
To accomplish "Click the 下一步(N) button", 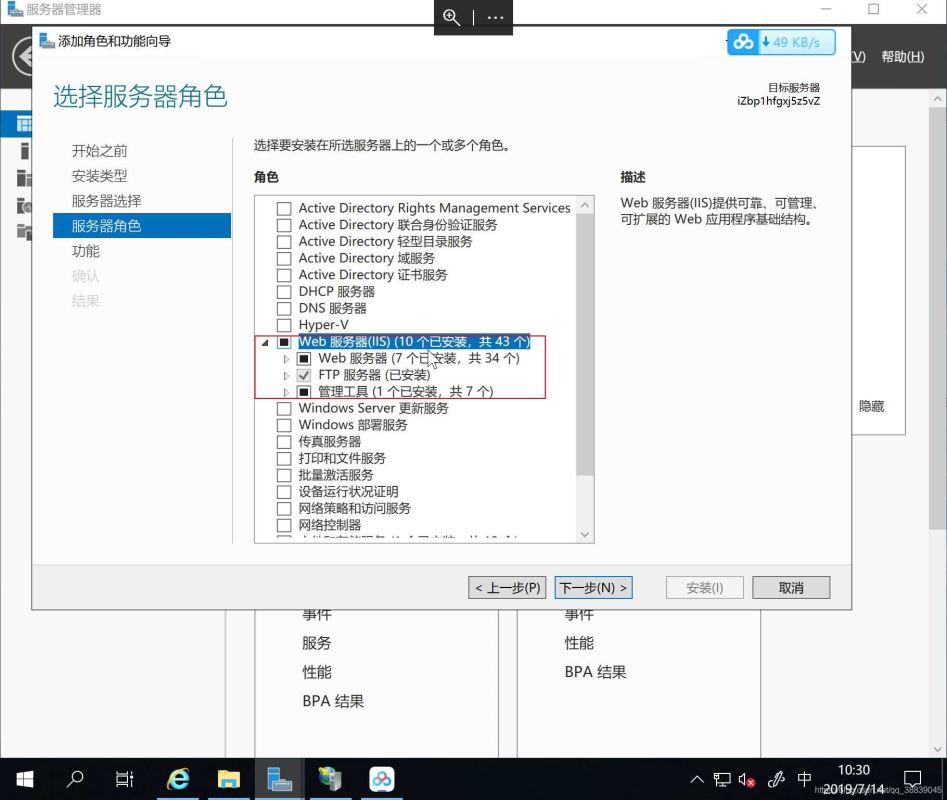I will [x=593, y=587].
